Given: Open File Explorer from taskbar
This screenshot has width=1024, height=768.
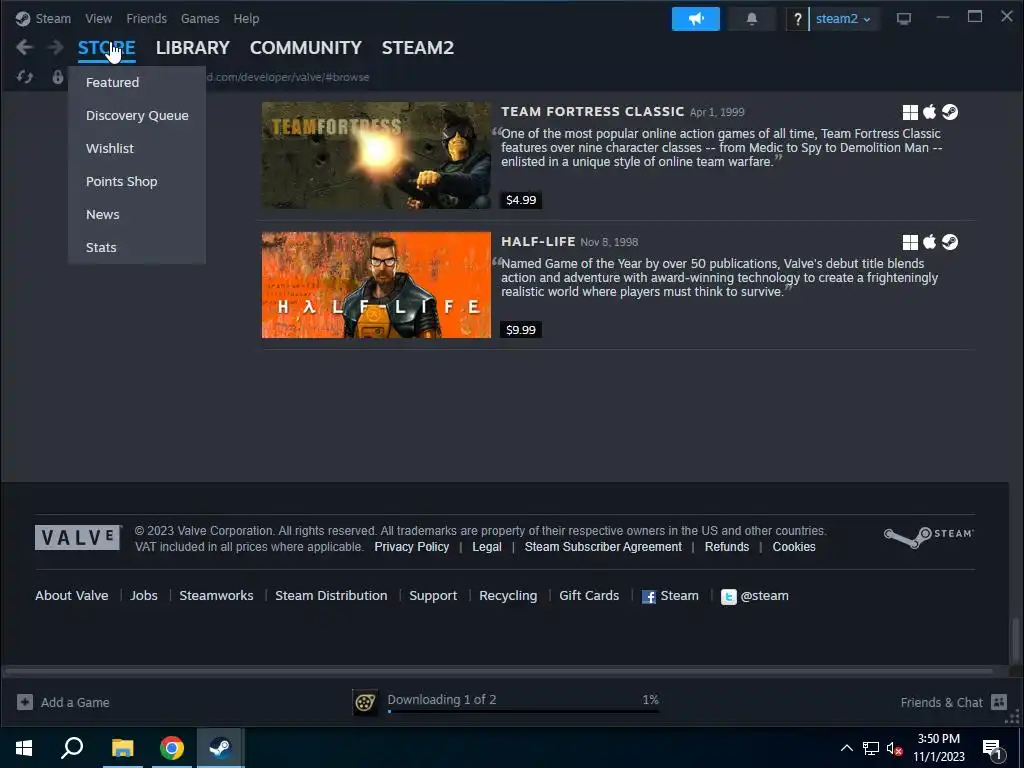Looking at the screenshot, I should coord(122,748).
